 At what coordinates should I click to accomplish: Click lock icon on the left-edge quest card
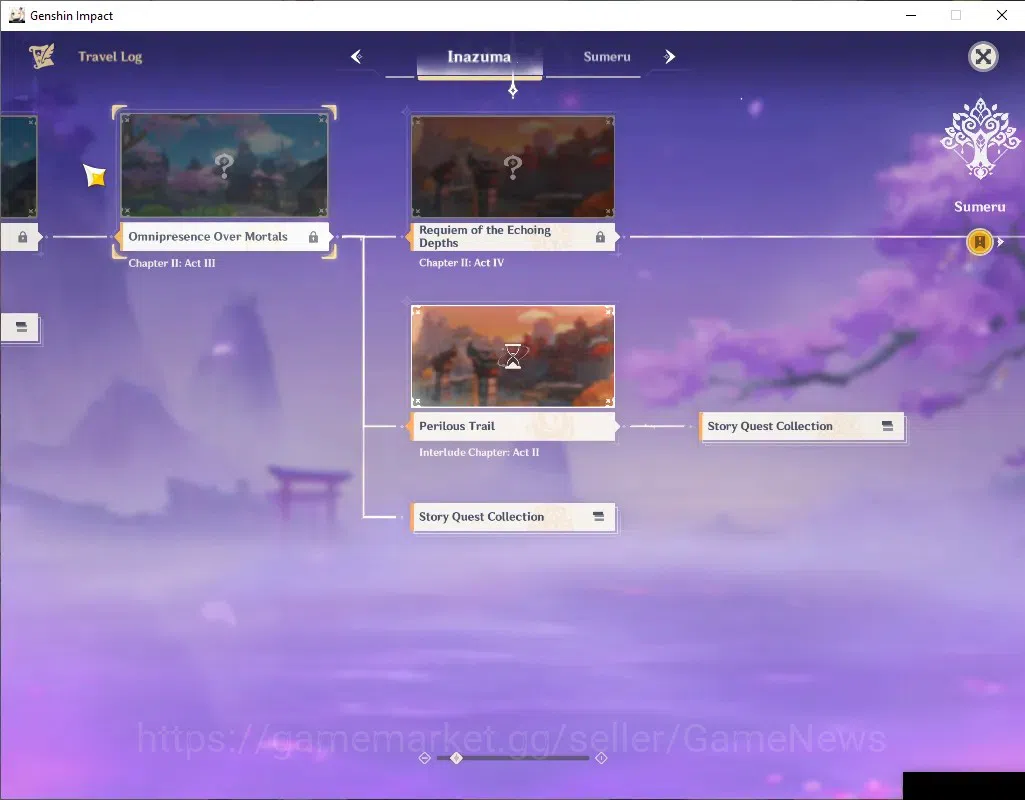(22, 237)
